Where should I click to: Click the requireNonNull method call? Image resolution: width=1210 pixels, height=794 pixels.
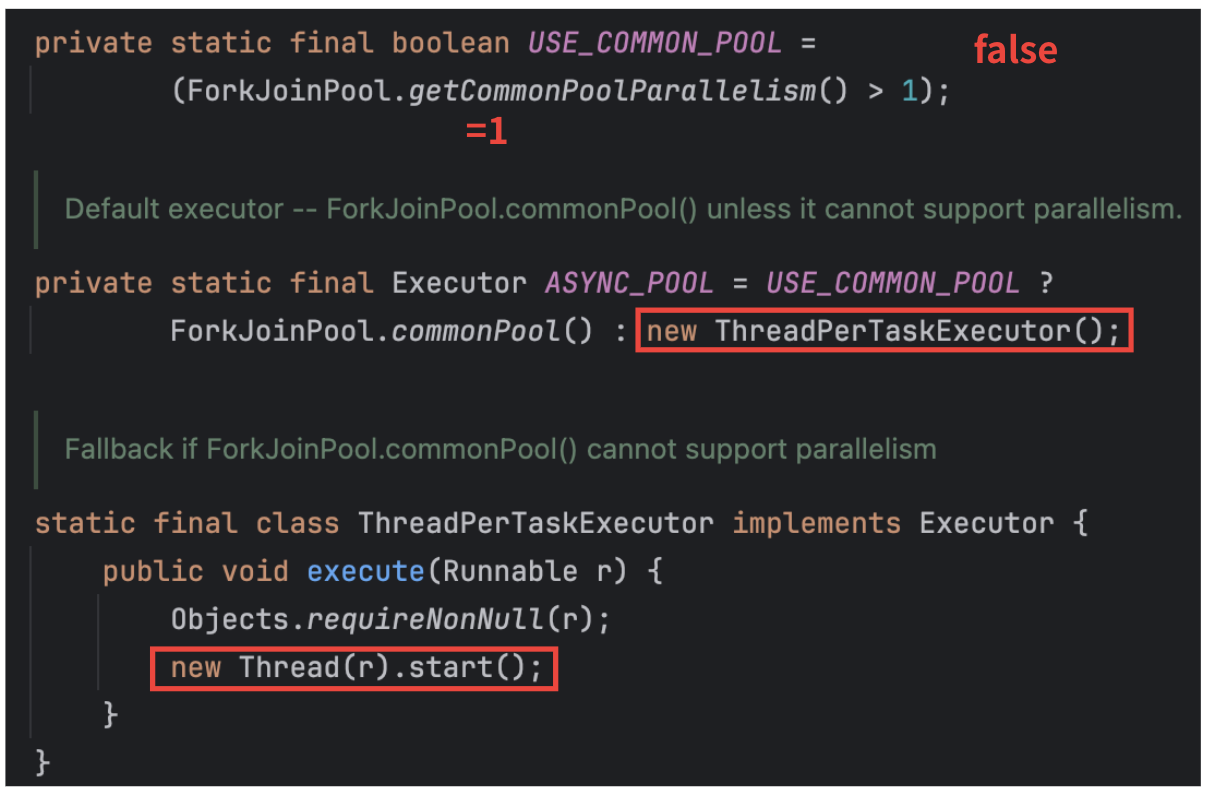(x=425, y=619)
